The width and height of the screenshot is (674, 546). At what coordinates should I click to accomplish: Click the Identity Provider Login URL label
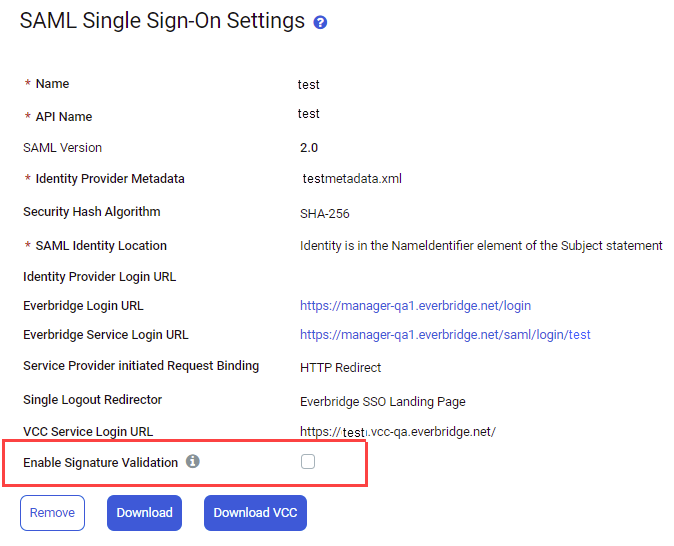(x=99, y=276)
